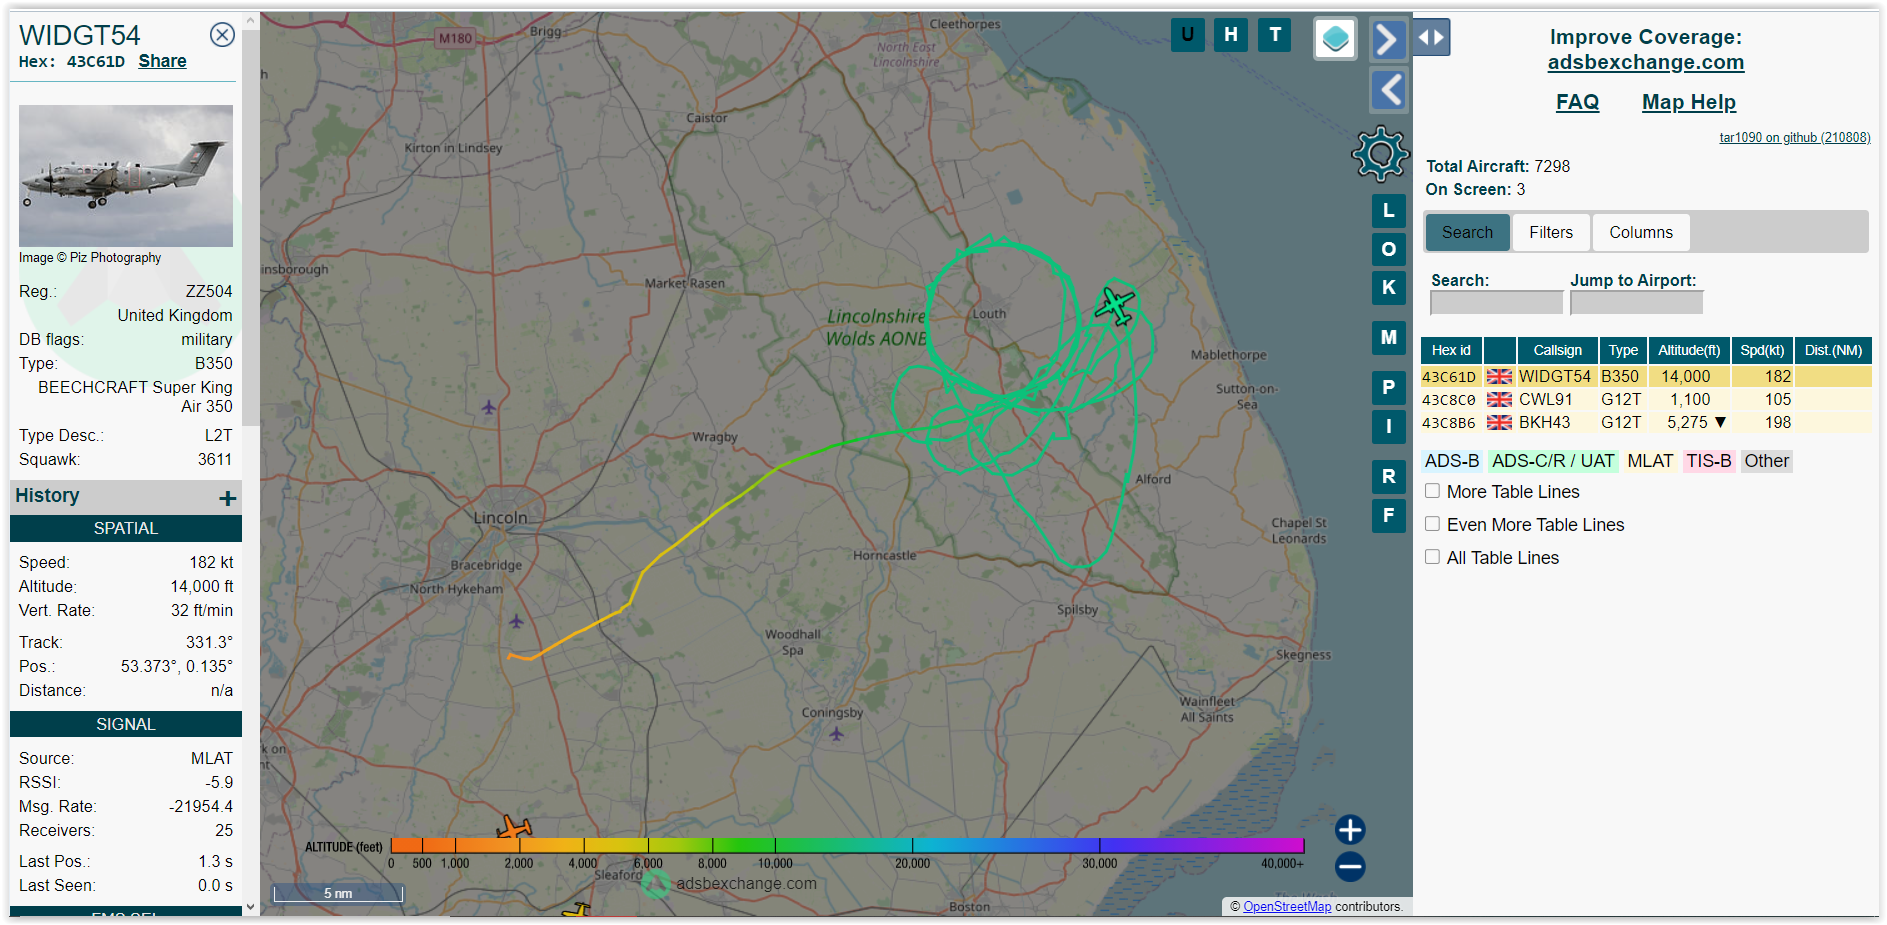This screenshot has width=1887, height=925.
Task: Toggle Other source legend
Action: pyautogui.click(x=1767, y=461)
